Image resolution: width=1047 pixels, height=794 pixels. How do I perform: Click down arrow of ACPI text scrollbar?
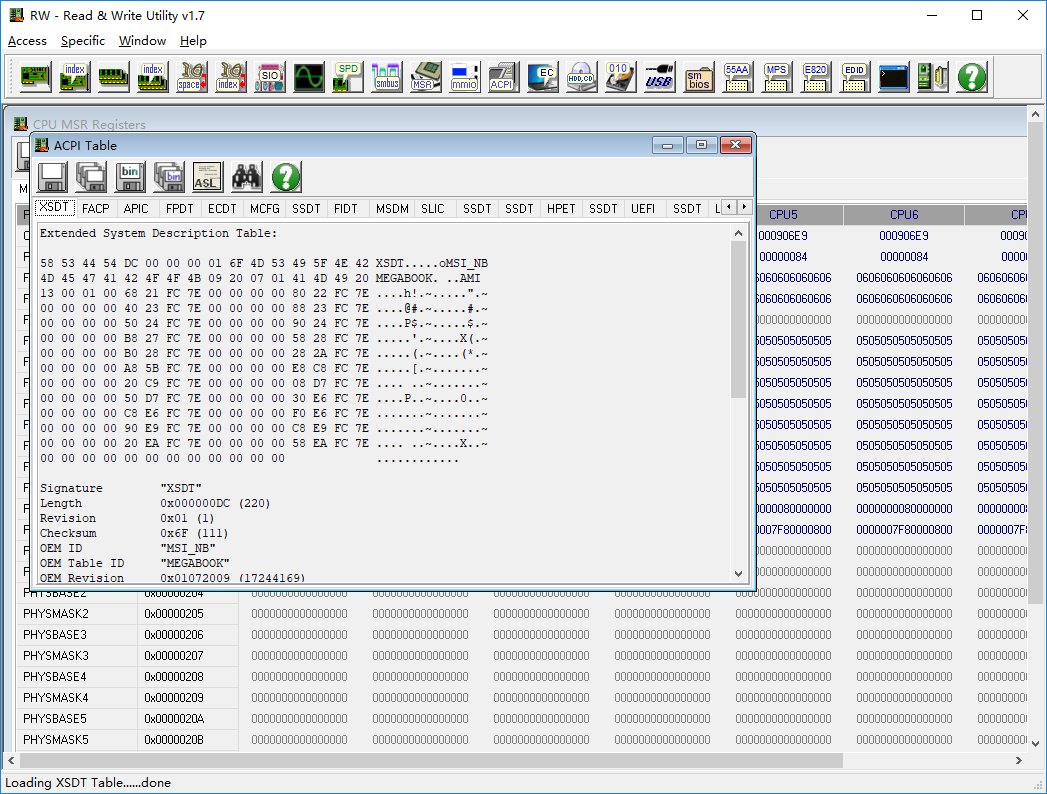[738, 574]
